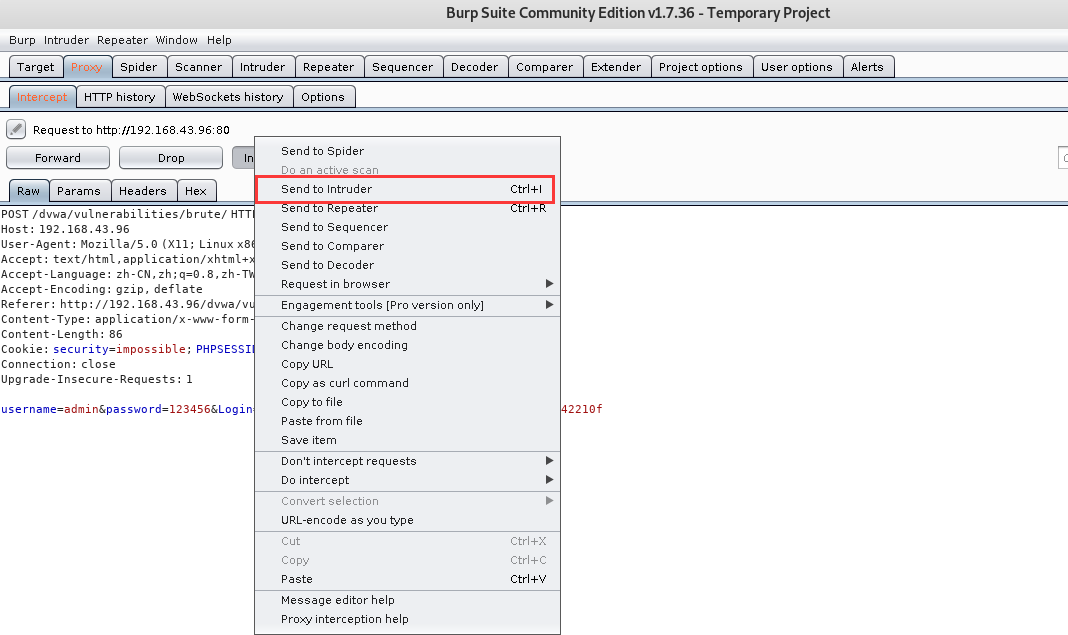The image size is (1068, 635).
Task: Select the WebSockets history sub-tab
Action: click(x=227, y=97)
